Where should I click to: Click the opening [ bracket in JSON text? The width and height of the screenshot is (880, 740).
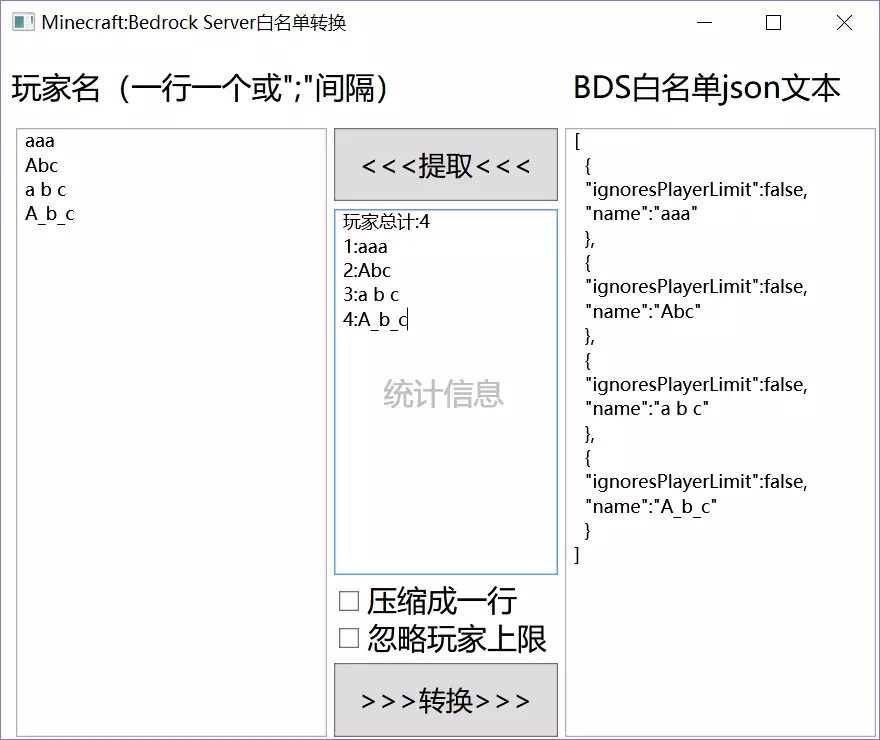pyautogui.click(x=577, y=141)
